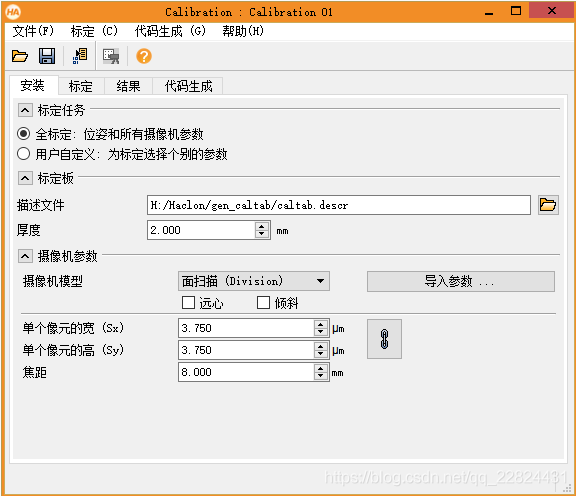Switch to the 安装 tab
The height and width of the screenshot is (496, 576).
click(x=33, y=85)
